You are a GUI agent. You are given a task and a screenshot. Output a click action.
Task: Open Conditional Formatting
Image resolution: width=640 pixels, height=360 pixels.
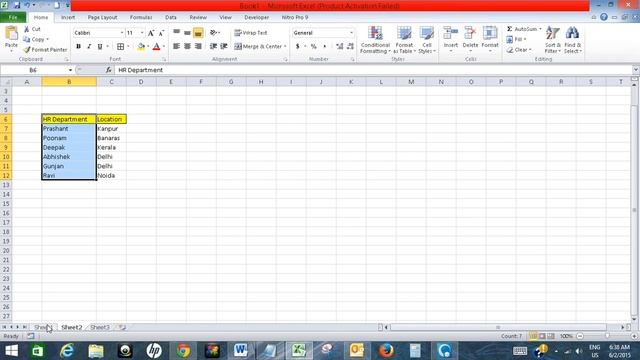[x=375, y=40]
